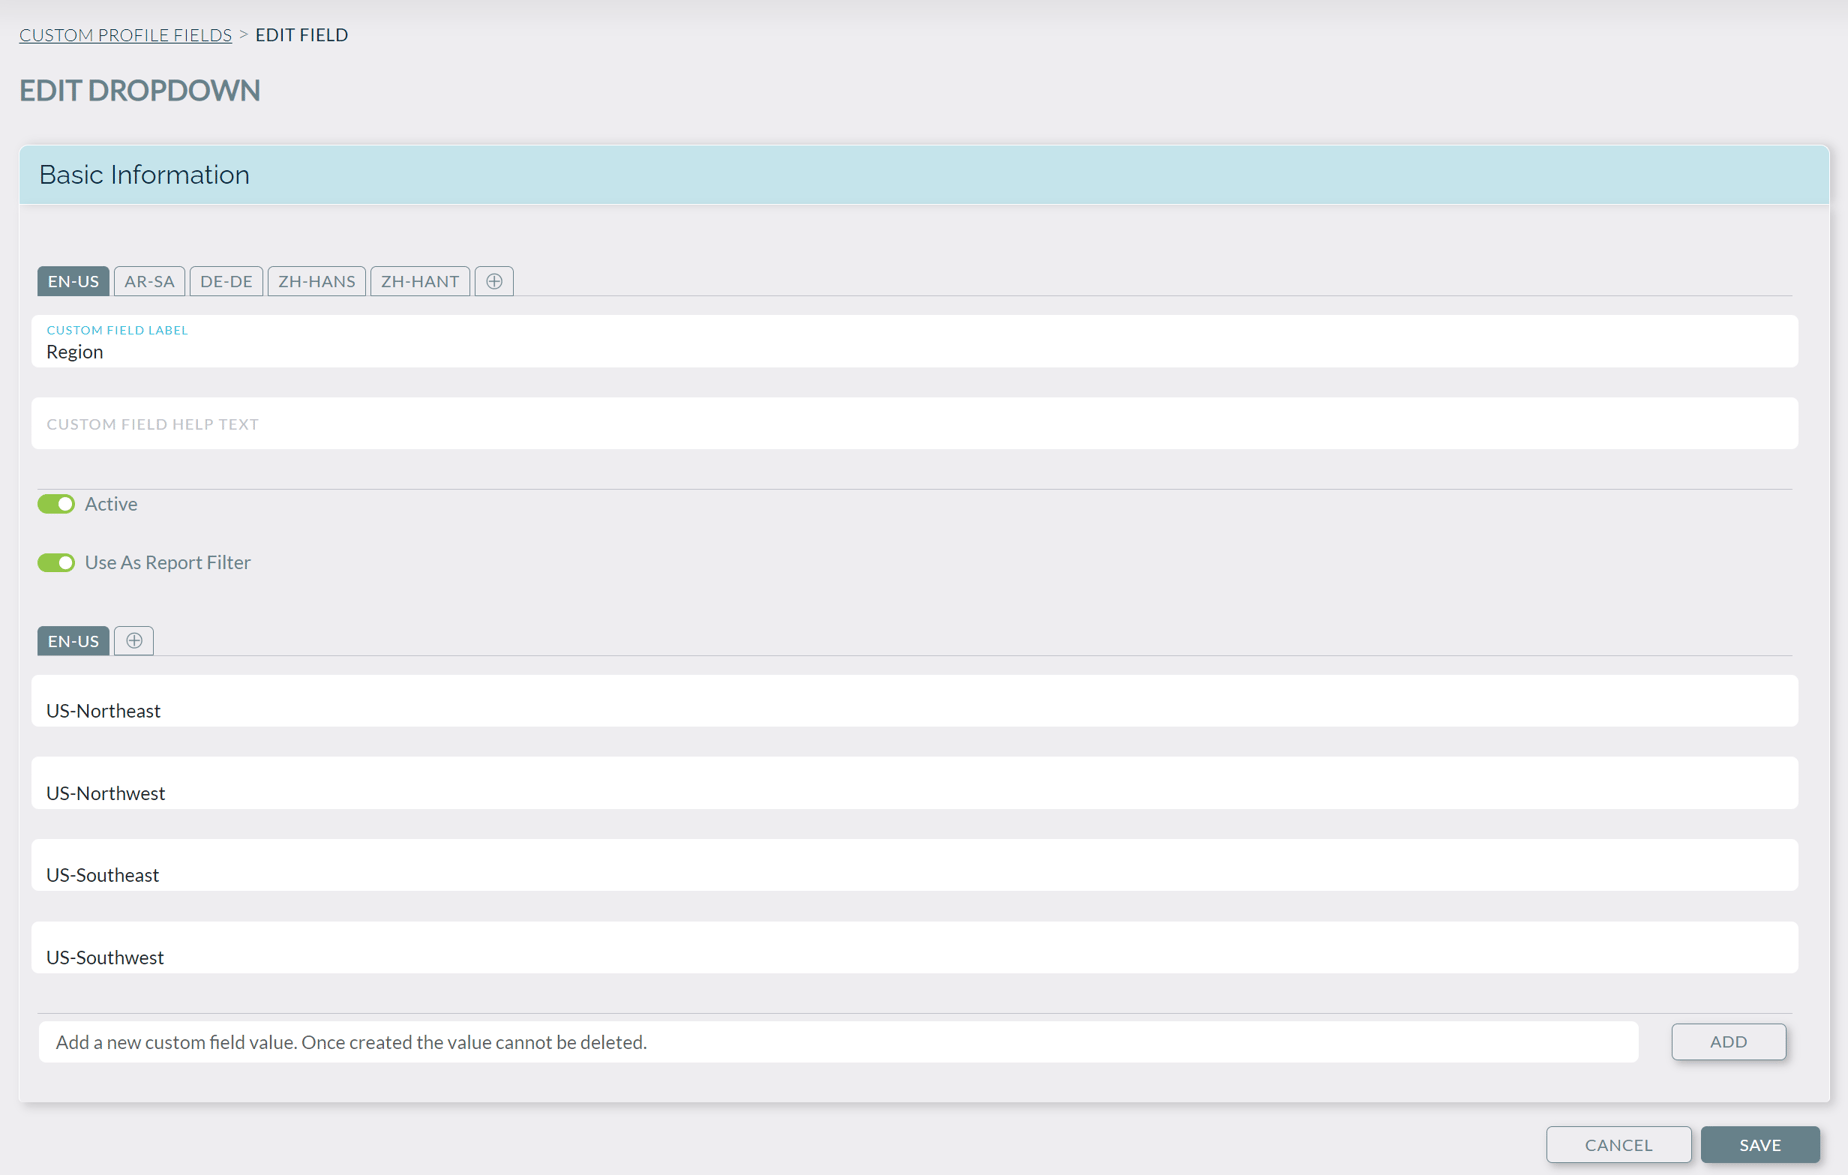Select the DE-DE language tab
Viewport: 1848px width, 1175px height.
coord(226,281)
